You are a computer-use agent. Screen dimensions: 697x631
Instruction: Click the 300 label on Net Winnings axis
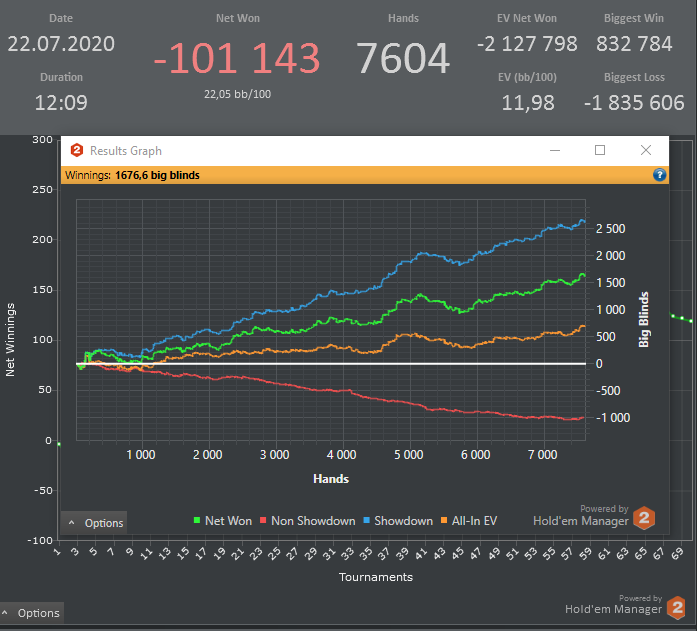click(43, 140)
